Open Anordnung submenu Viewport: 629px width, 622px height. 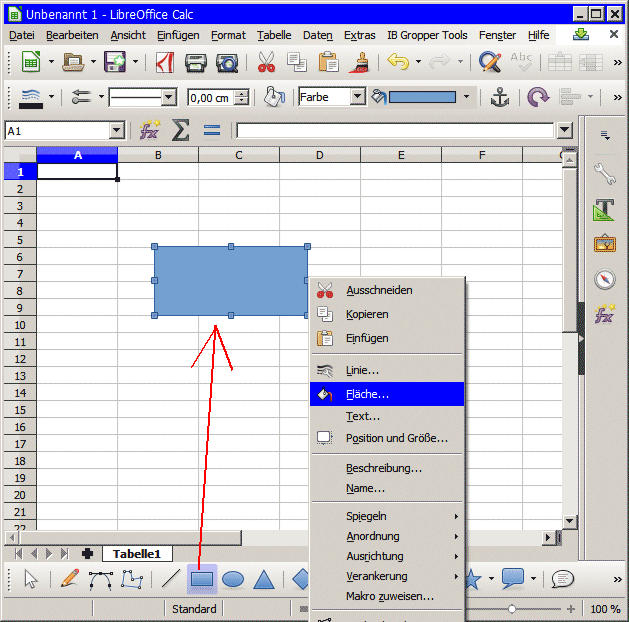coord(387,536)
